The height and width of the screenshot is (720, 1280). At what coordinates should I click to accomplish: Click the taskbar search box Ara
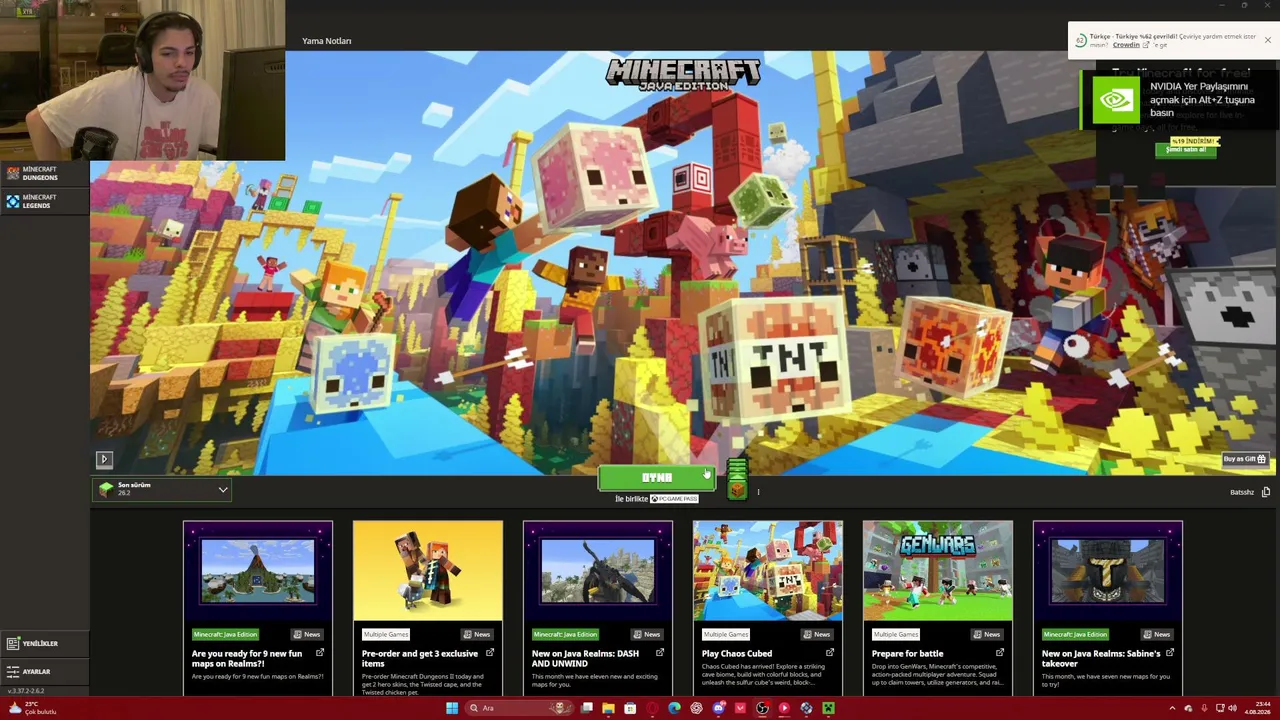click(x=521, y=708)
